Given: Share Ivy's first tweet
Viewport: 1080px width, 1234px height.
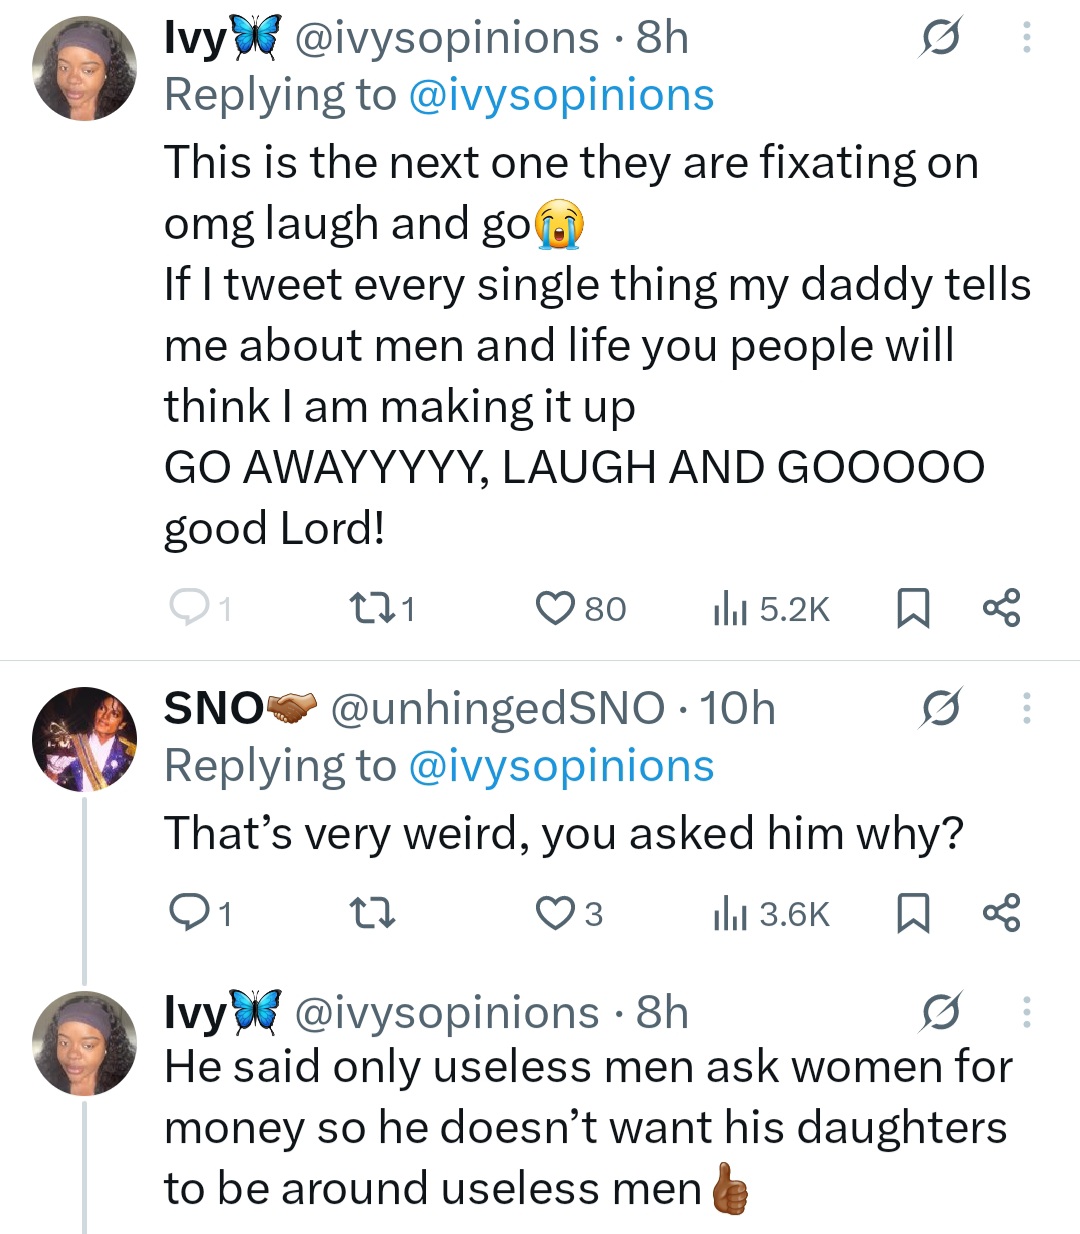Looking at the screenshot, I should (1001, 609).
